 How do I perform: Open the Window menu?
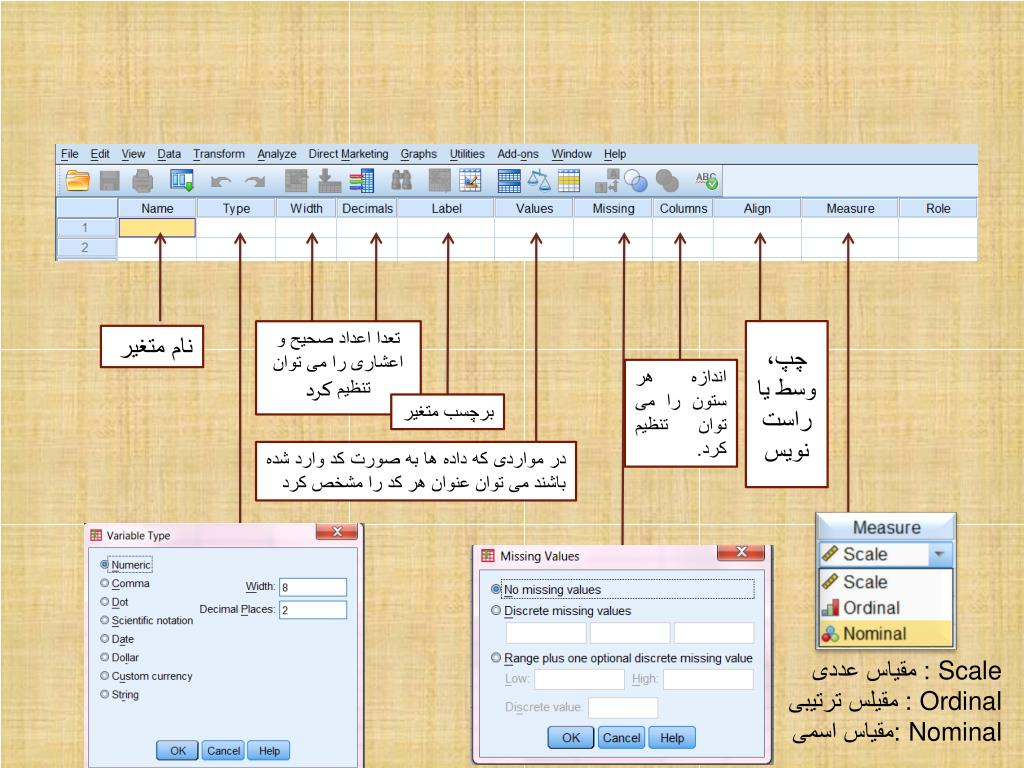click(571, 154)
